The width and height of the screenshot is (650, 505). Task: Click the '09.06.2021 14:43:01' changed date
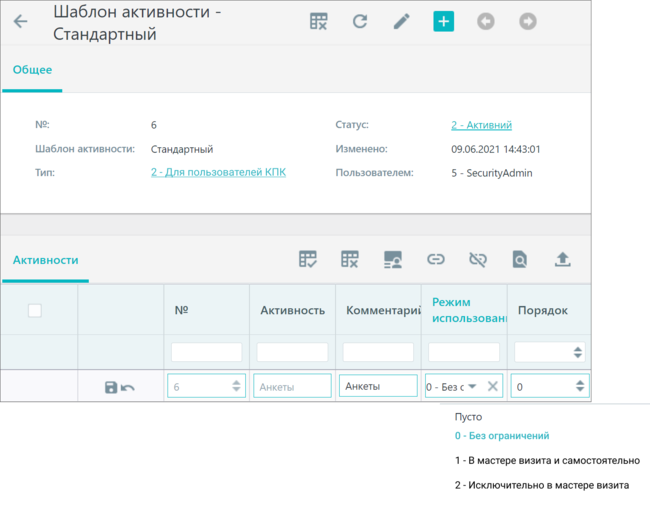[496, 149]
